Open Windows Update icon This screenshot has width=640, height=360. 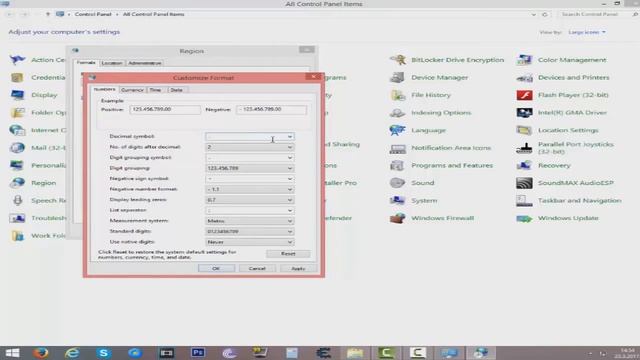click(524, 218)
